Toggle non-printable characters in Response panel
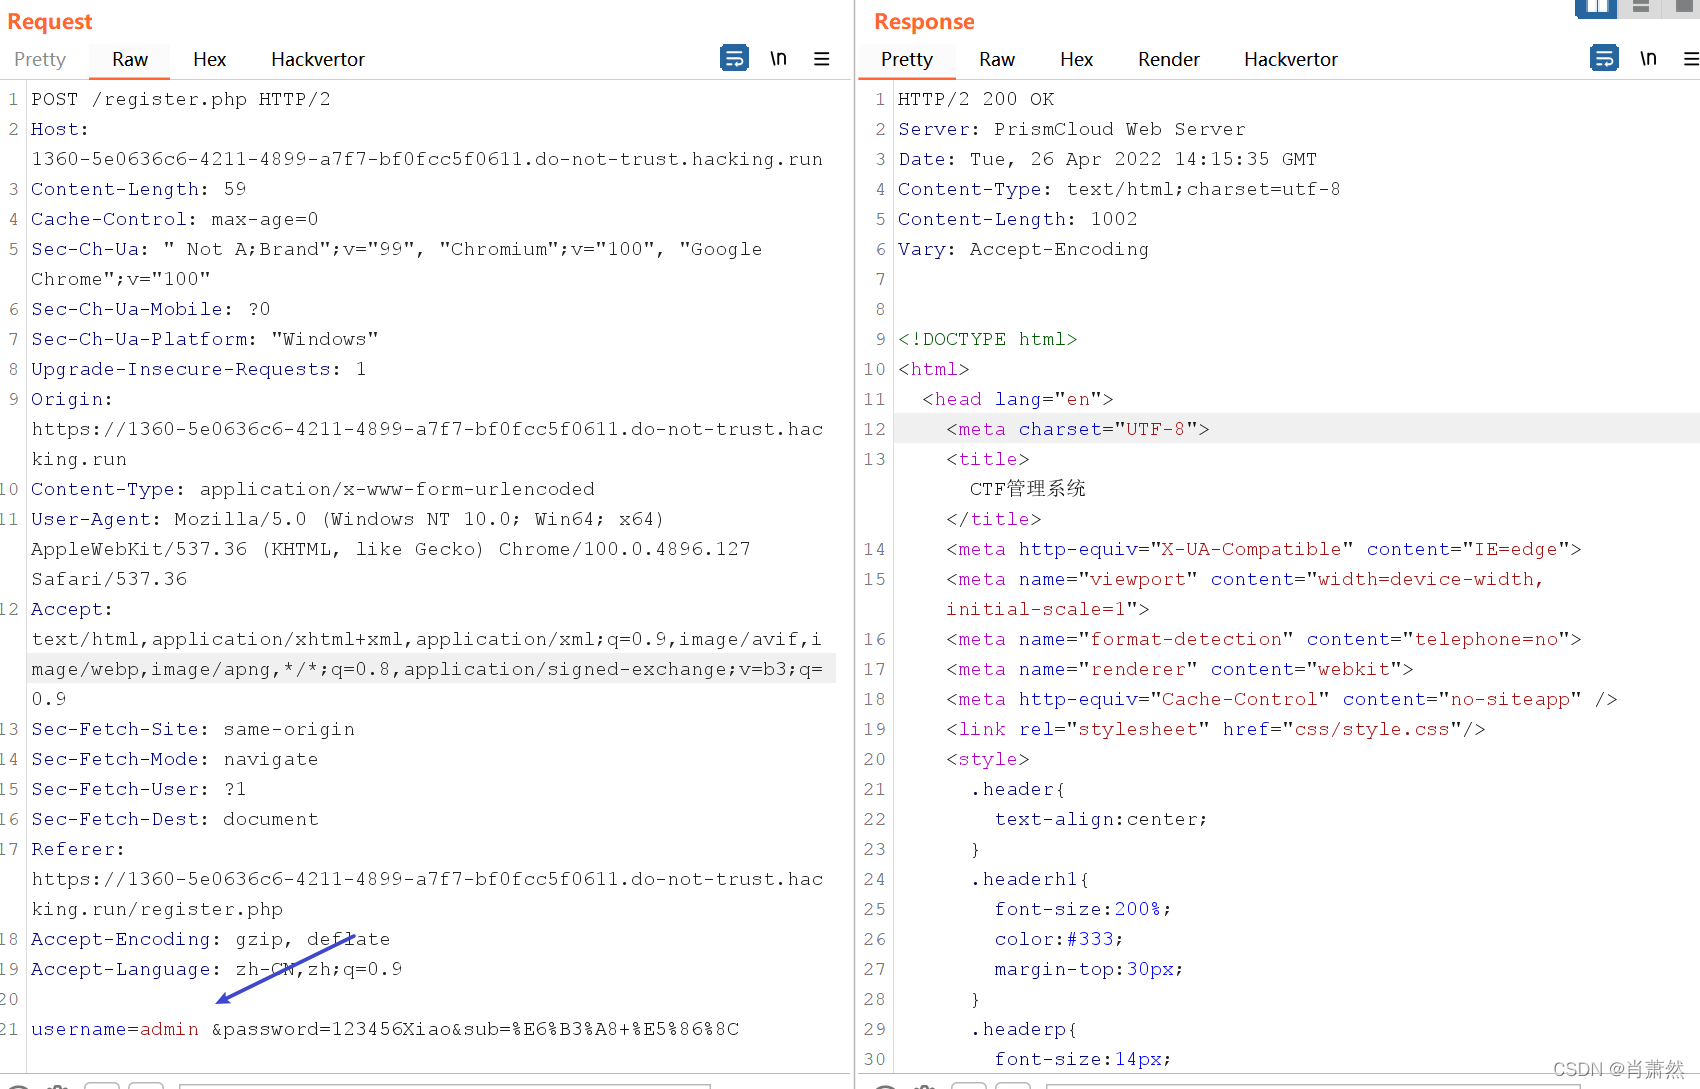Viewport: 1700px width, 1089px height. 1648,58
